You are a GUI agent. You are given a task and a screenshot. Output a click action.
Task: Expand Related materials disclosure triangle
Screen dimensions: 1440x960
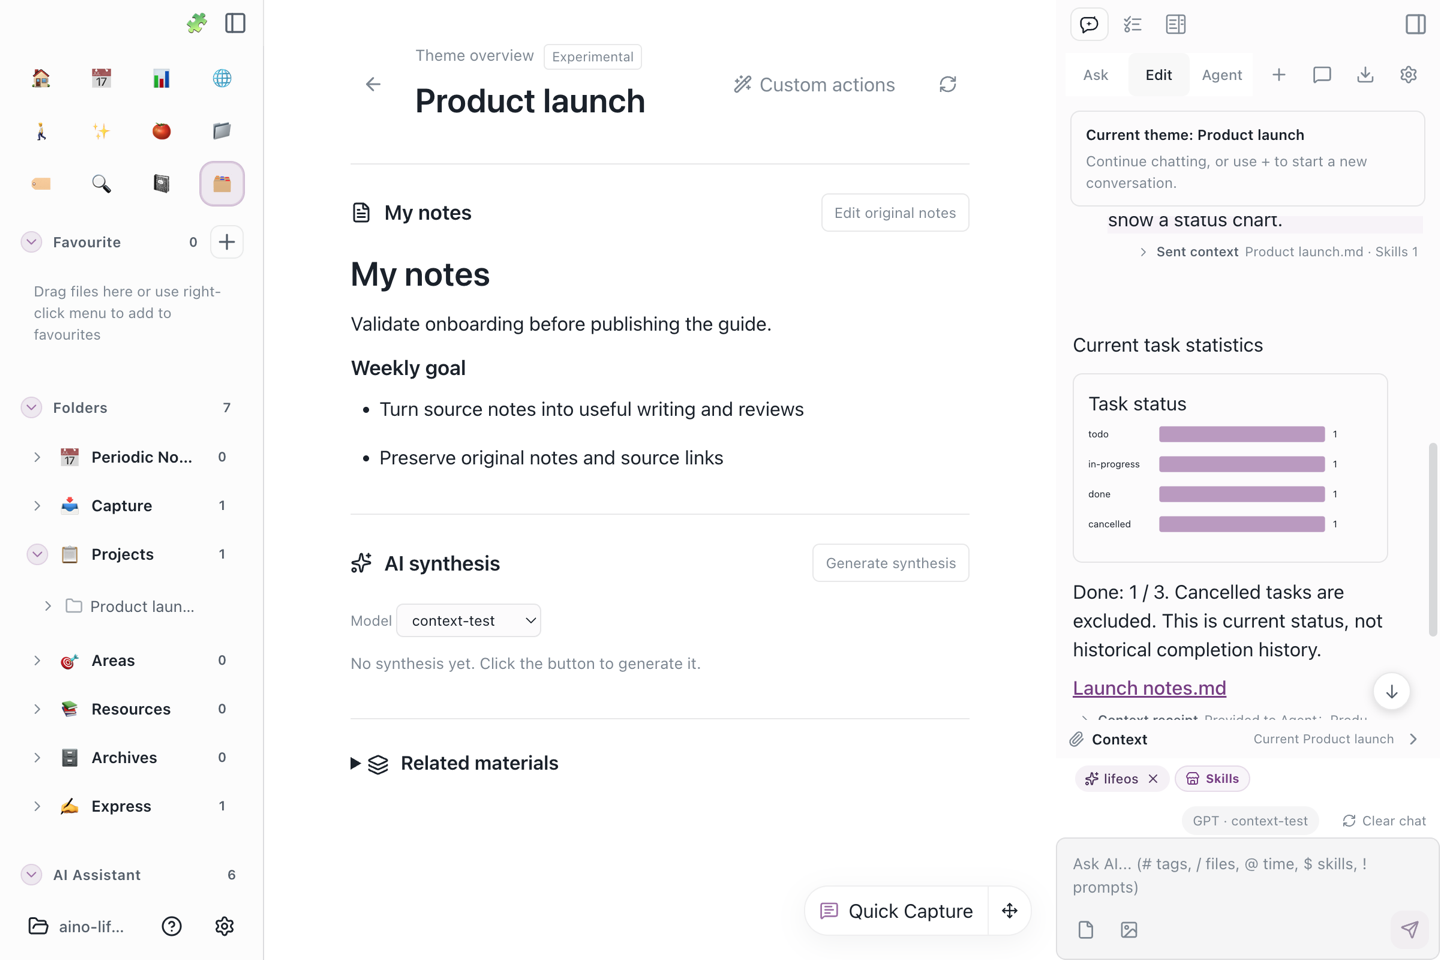[x=355, y=763]
